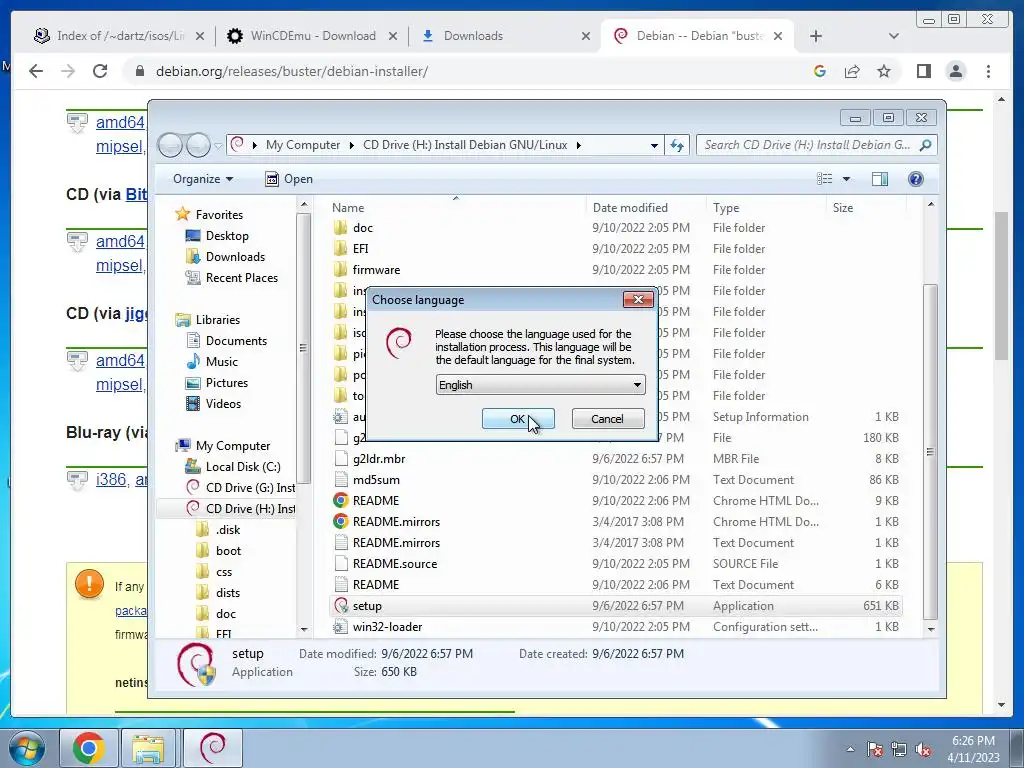The width and height of the screenshot is (1024, 768).
Task: Cancel the Choose language dialog
Action: [607, 419]
